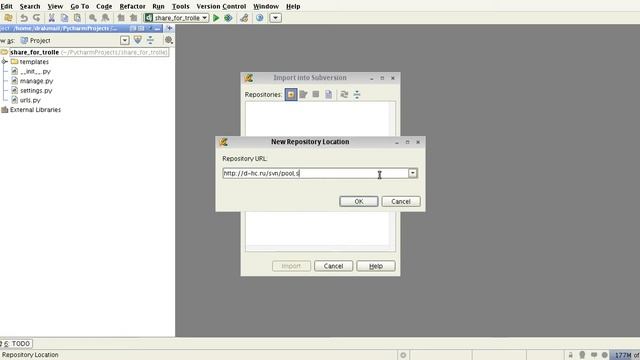Select share_for_trolle project root
This screenshot has width=640, height=360.
tap(34, 52)
